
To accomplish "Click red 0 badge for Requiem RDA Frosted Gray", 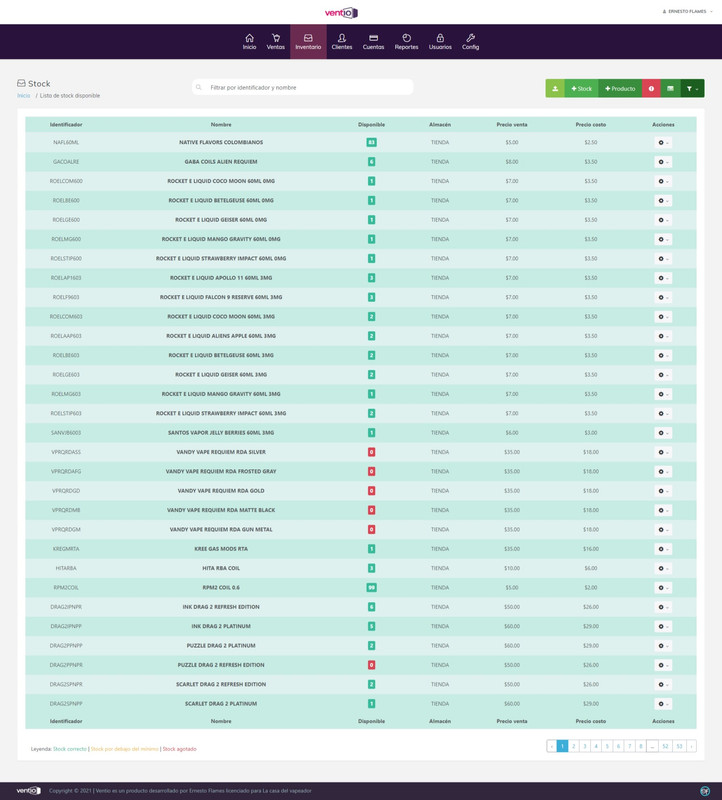I will pyautogui.click(x=371, y=471).
